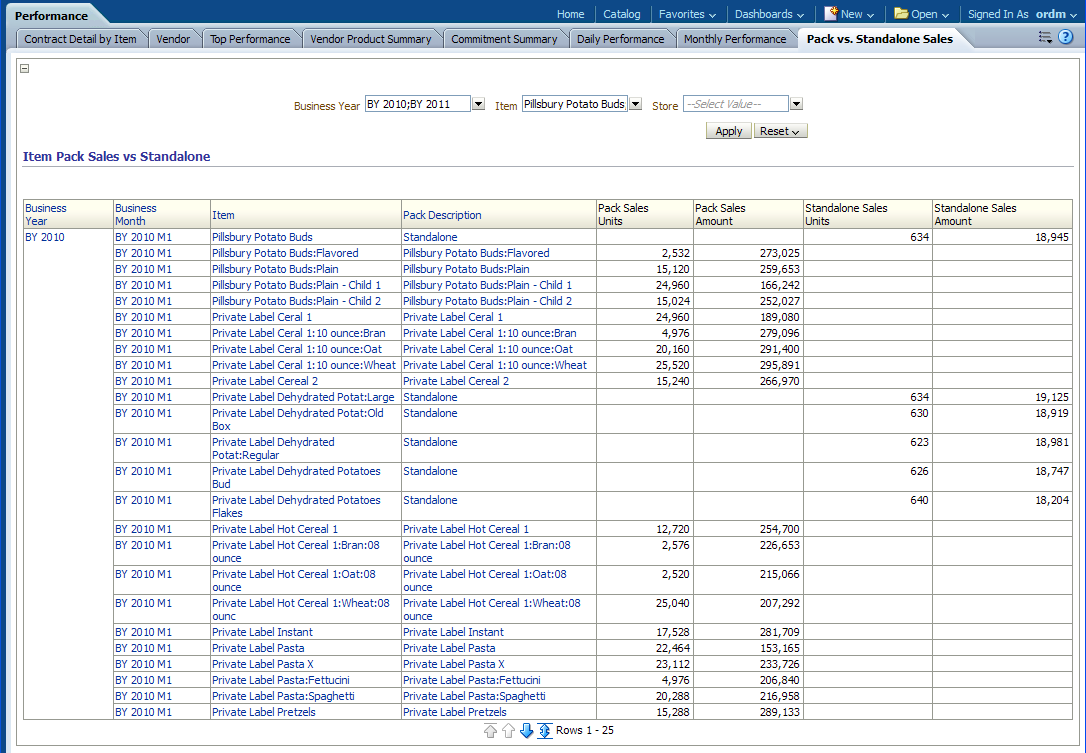This screenshot has width=1086, height=753.
Task: Go to next 25 rows arrow
Action: click(527, 731)
